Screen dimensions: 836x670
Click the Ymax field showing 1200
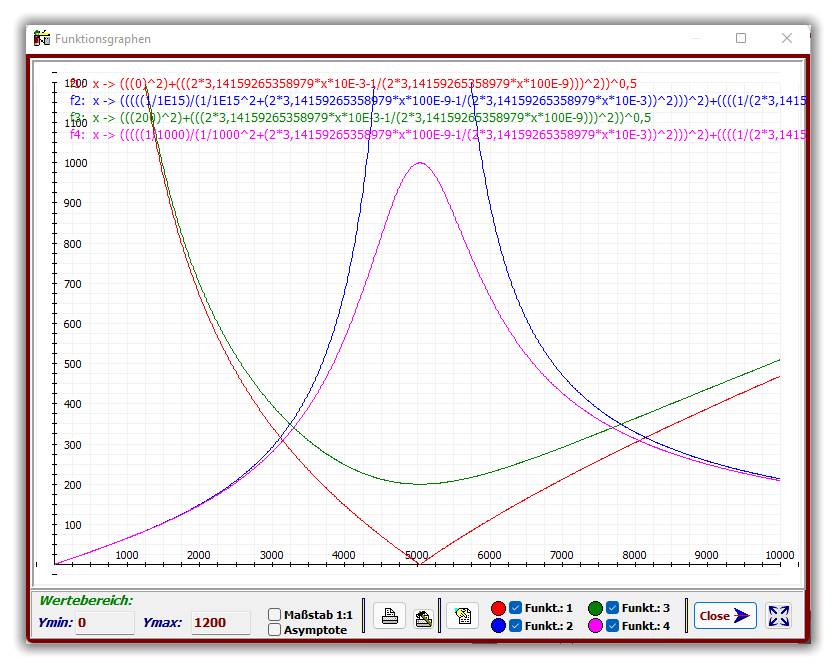point(220,622)
